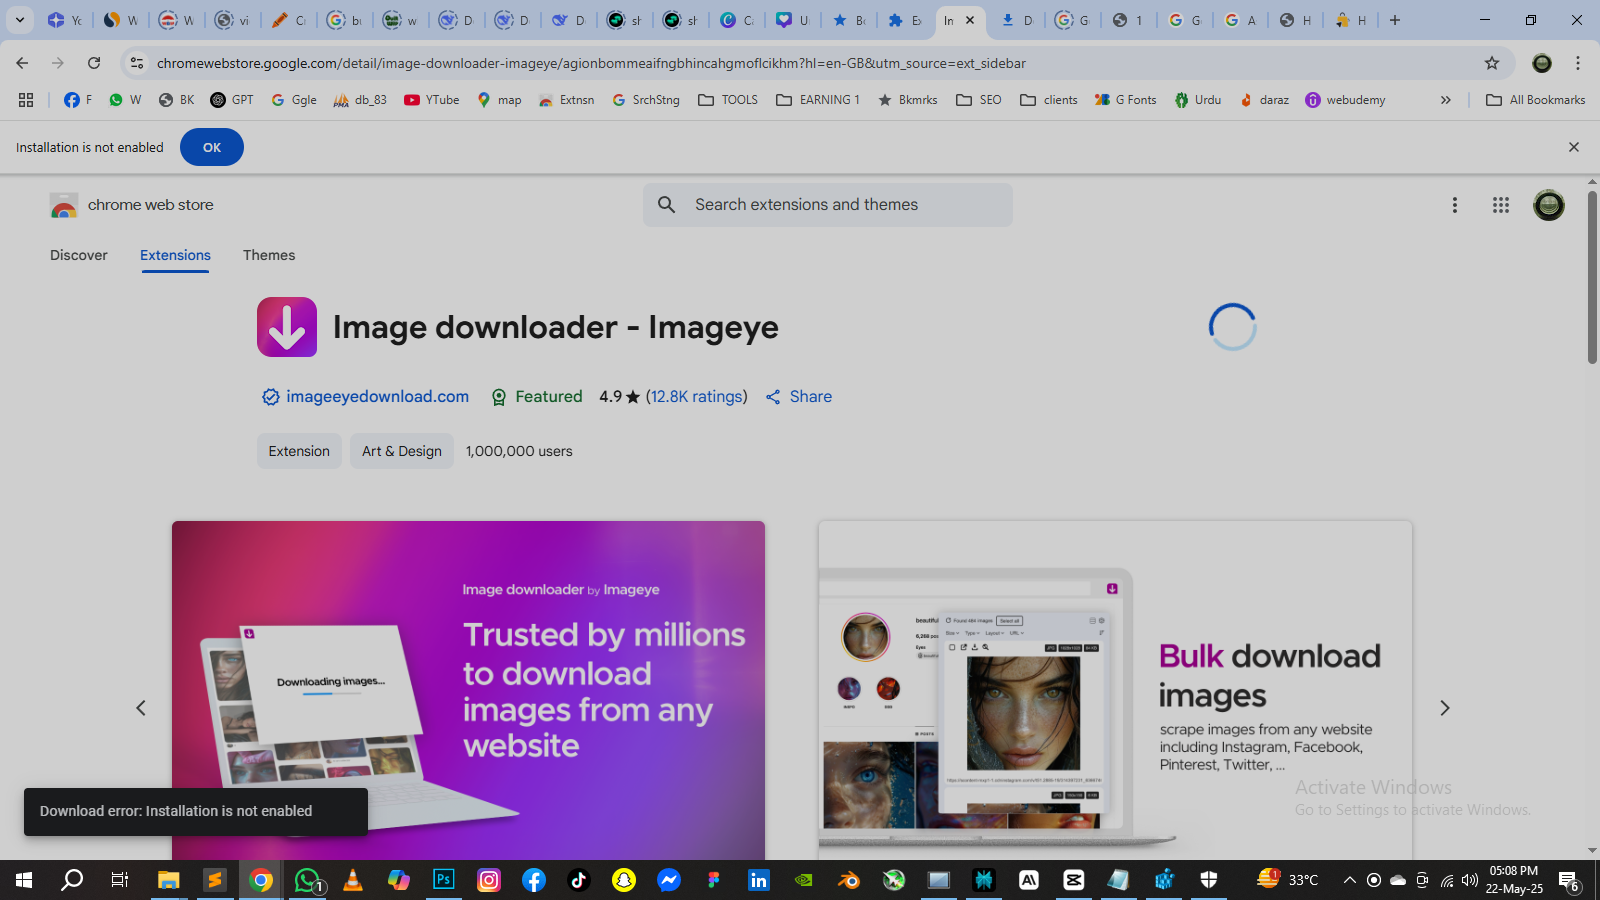This screenshot has height=900, width=1600.
Task: Click the Imageye extension download-arrow icon
Action: pyautogui.click(x=287, y=327)
